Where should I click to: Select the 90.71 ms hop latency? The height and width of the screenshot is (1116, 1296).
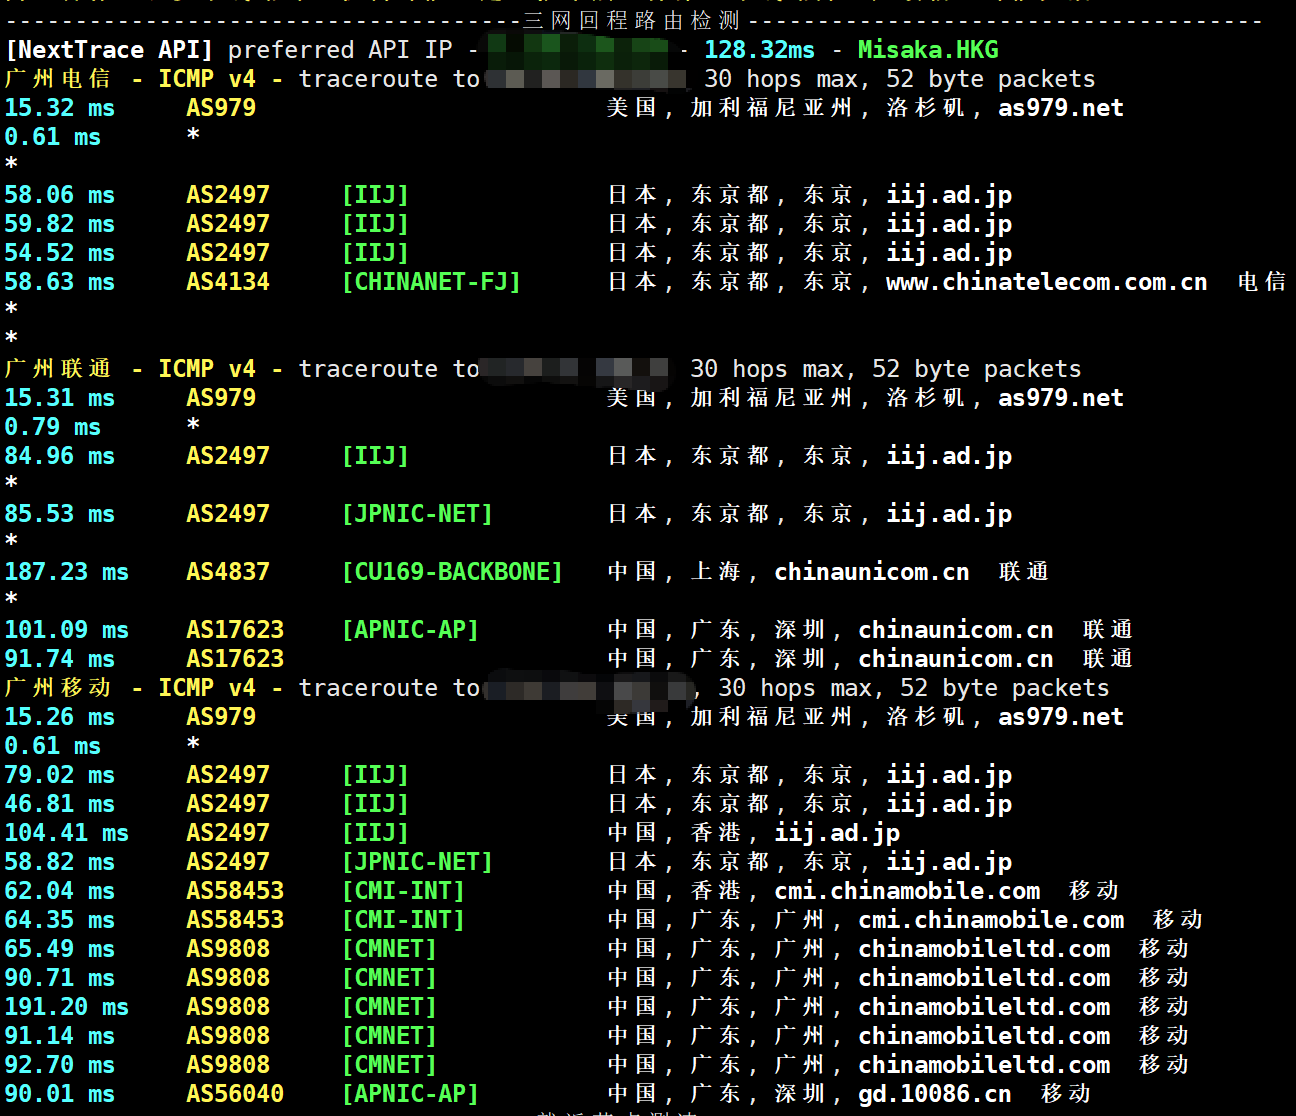[60, 978]
